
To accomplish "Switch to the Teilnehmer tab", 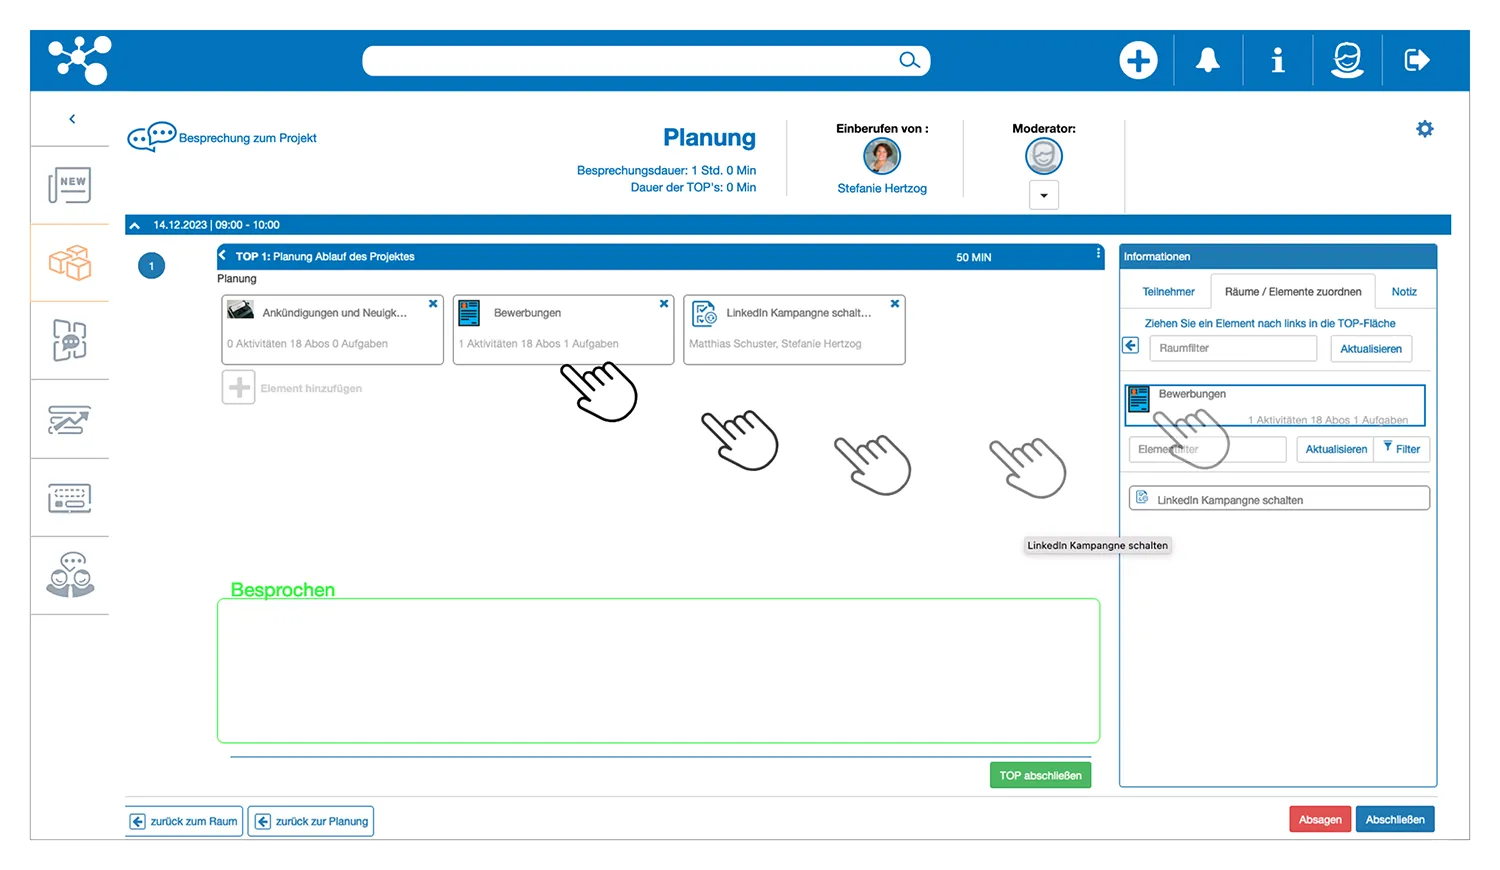I will (x=1168, y=292).
